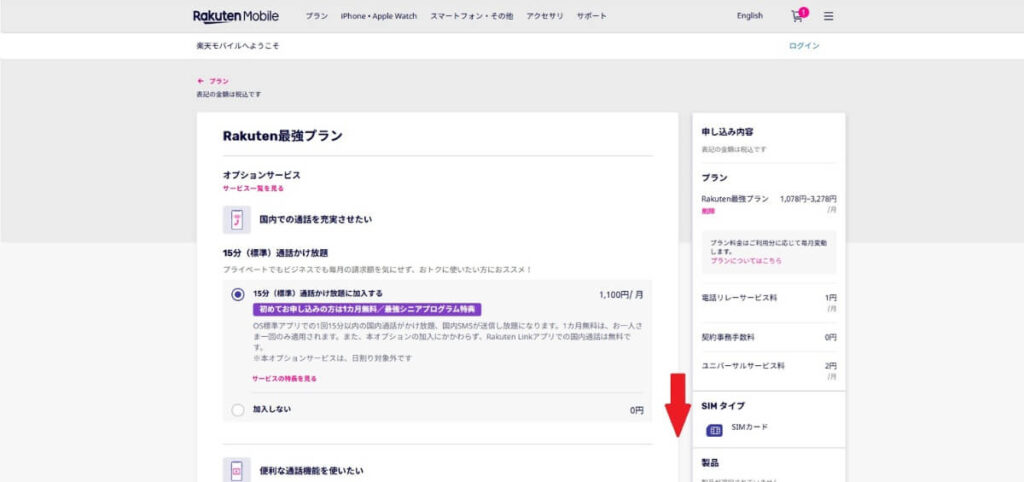Click the icon beside 便利な通話機能を使いたい

[236, 470]
